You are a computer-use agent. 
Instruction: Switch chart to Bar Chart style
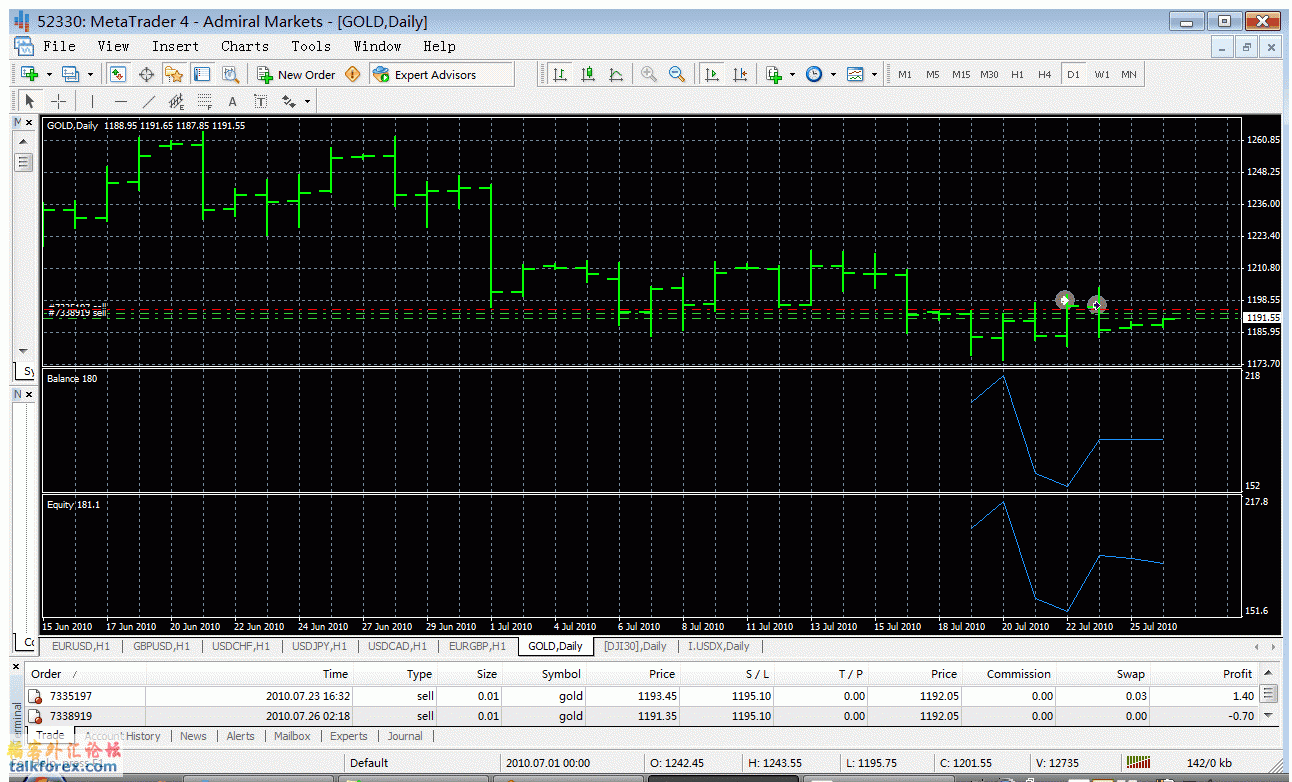coord(560,74)
